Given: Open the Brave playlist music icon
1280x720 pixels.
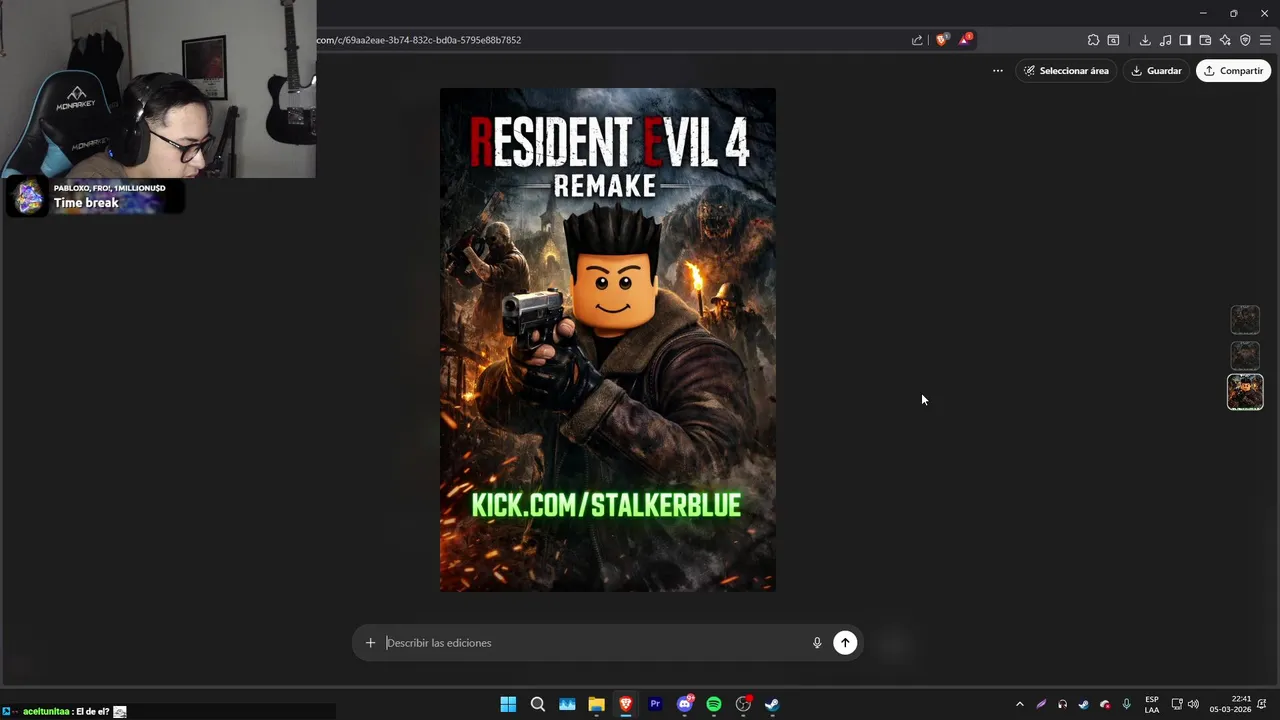Looking at the screenshot, I should point(1165,40).
